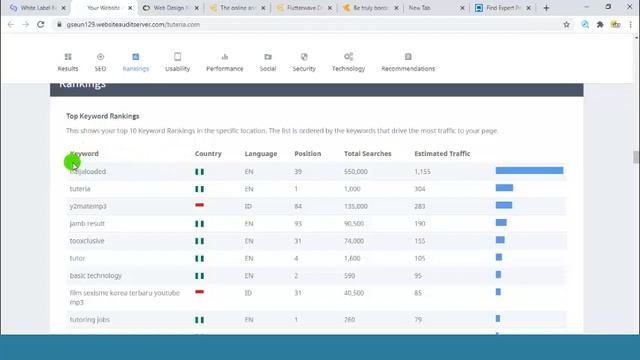The image size is (640, 360).
Task: Click the 550,000 total searches value
Action: pyautogui.click(x=356, y=171)
